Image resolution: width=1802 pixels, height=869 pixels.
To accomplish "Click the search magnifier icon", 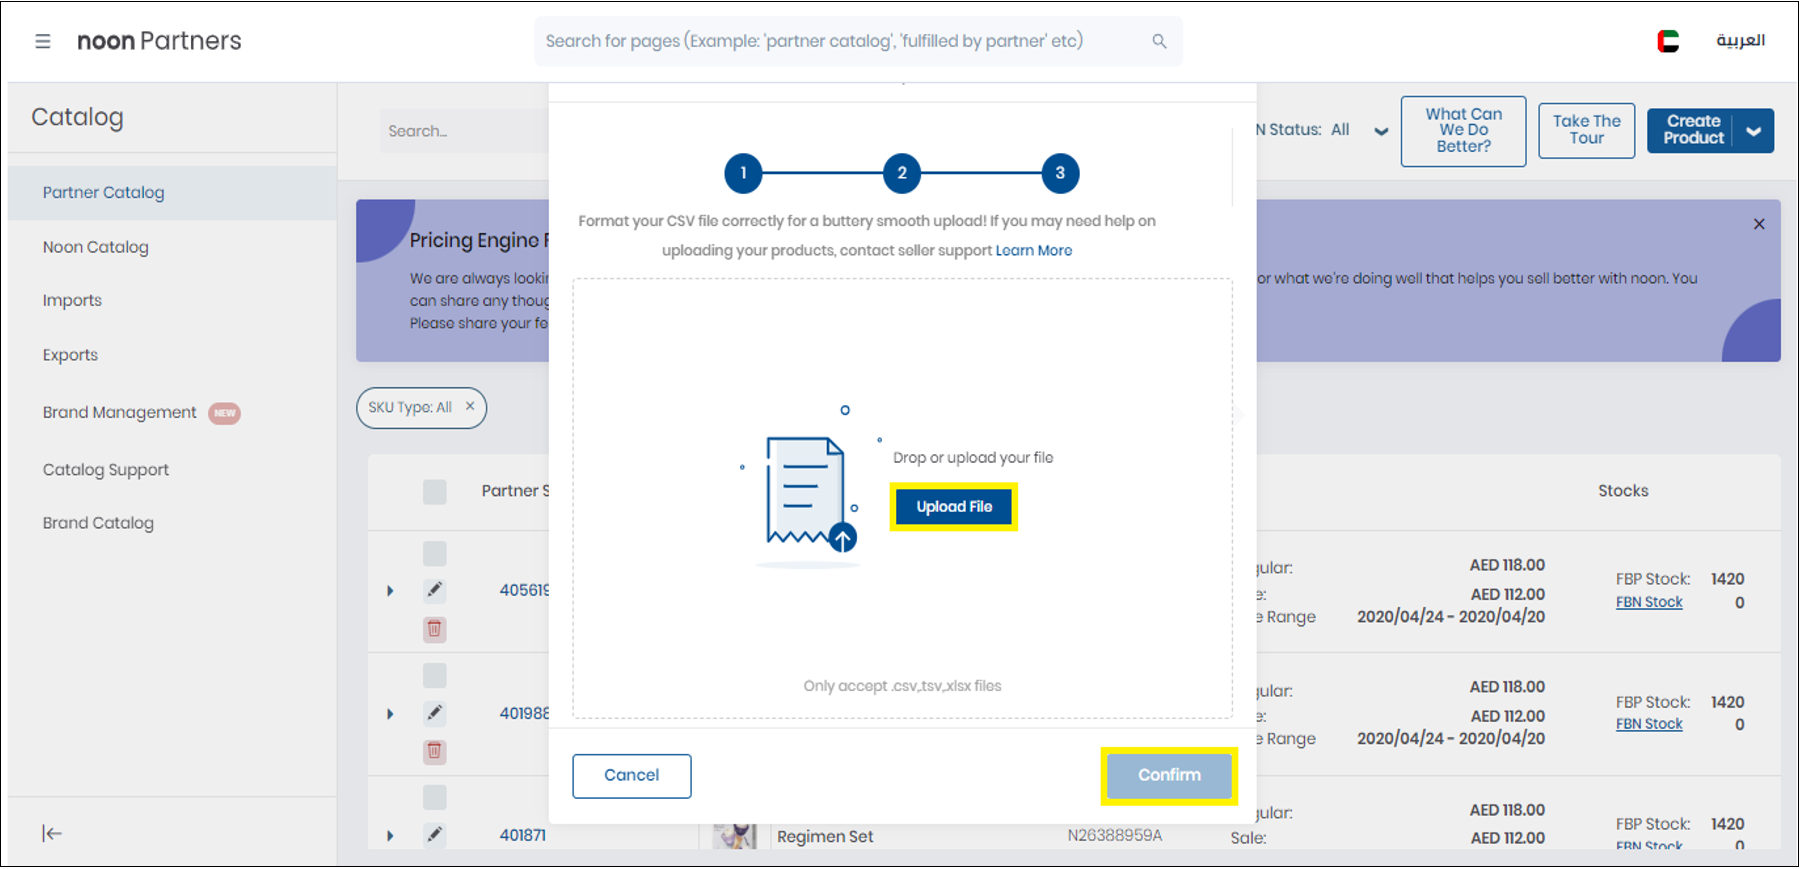I will tap(1159, 41).
